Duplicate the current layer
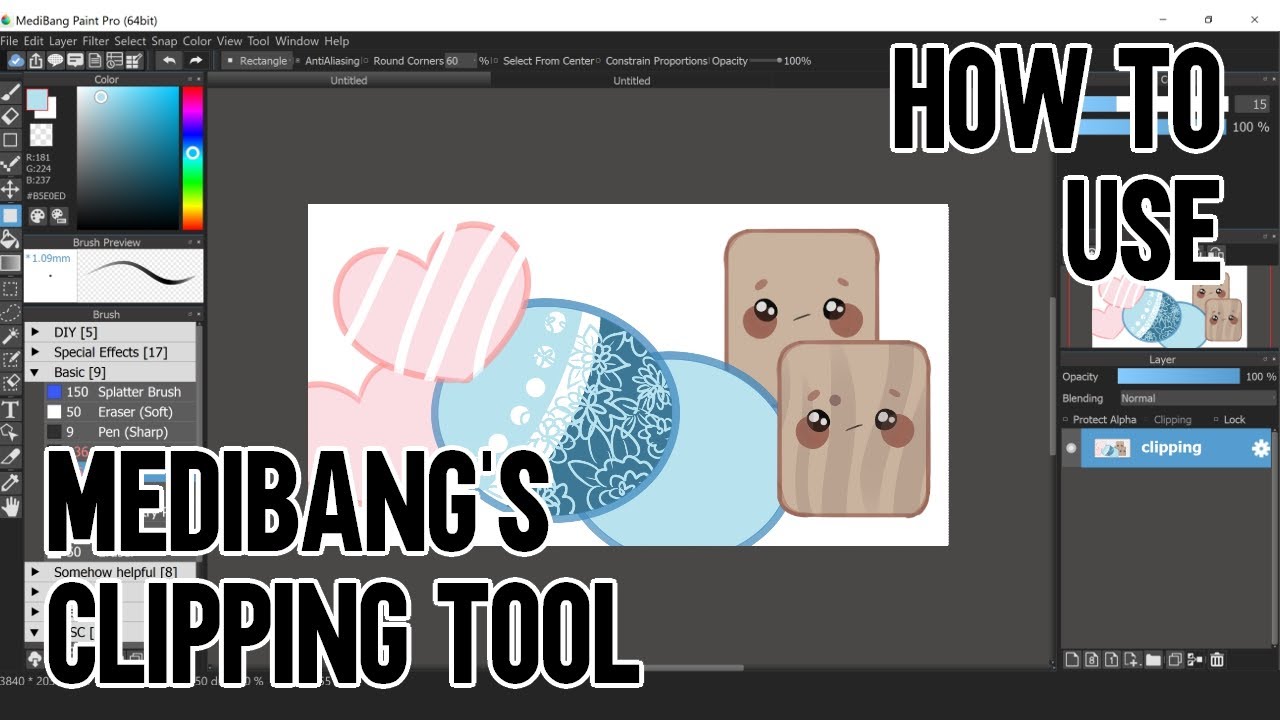 1175,660
